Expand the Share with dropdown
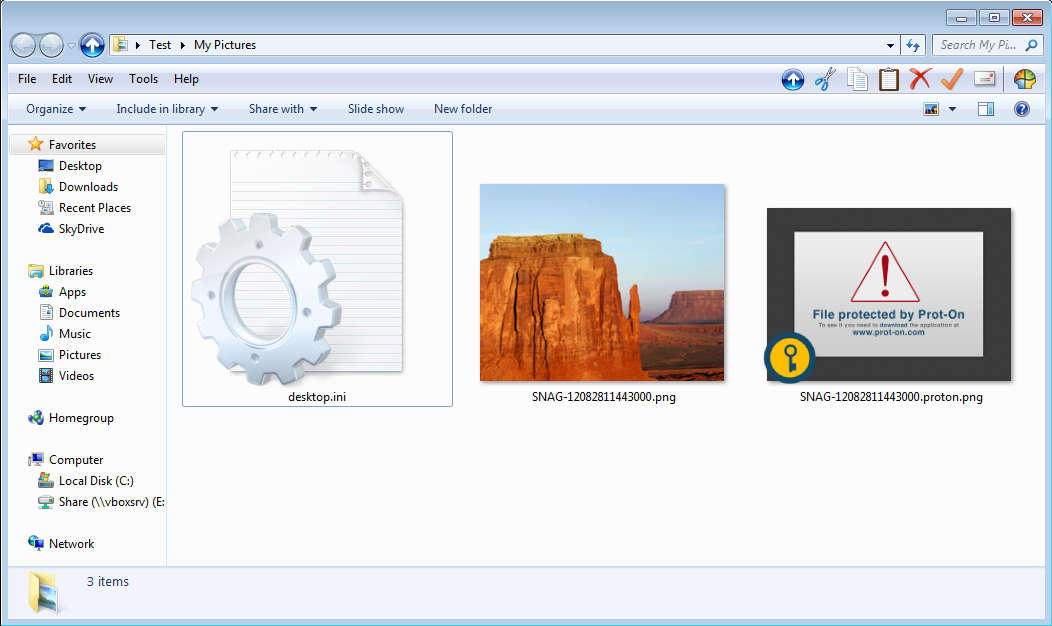1052x626 pixels. [x=283, y=109]
